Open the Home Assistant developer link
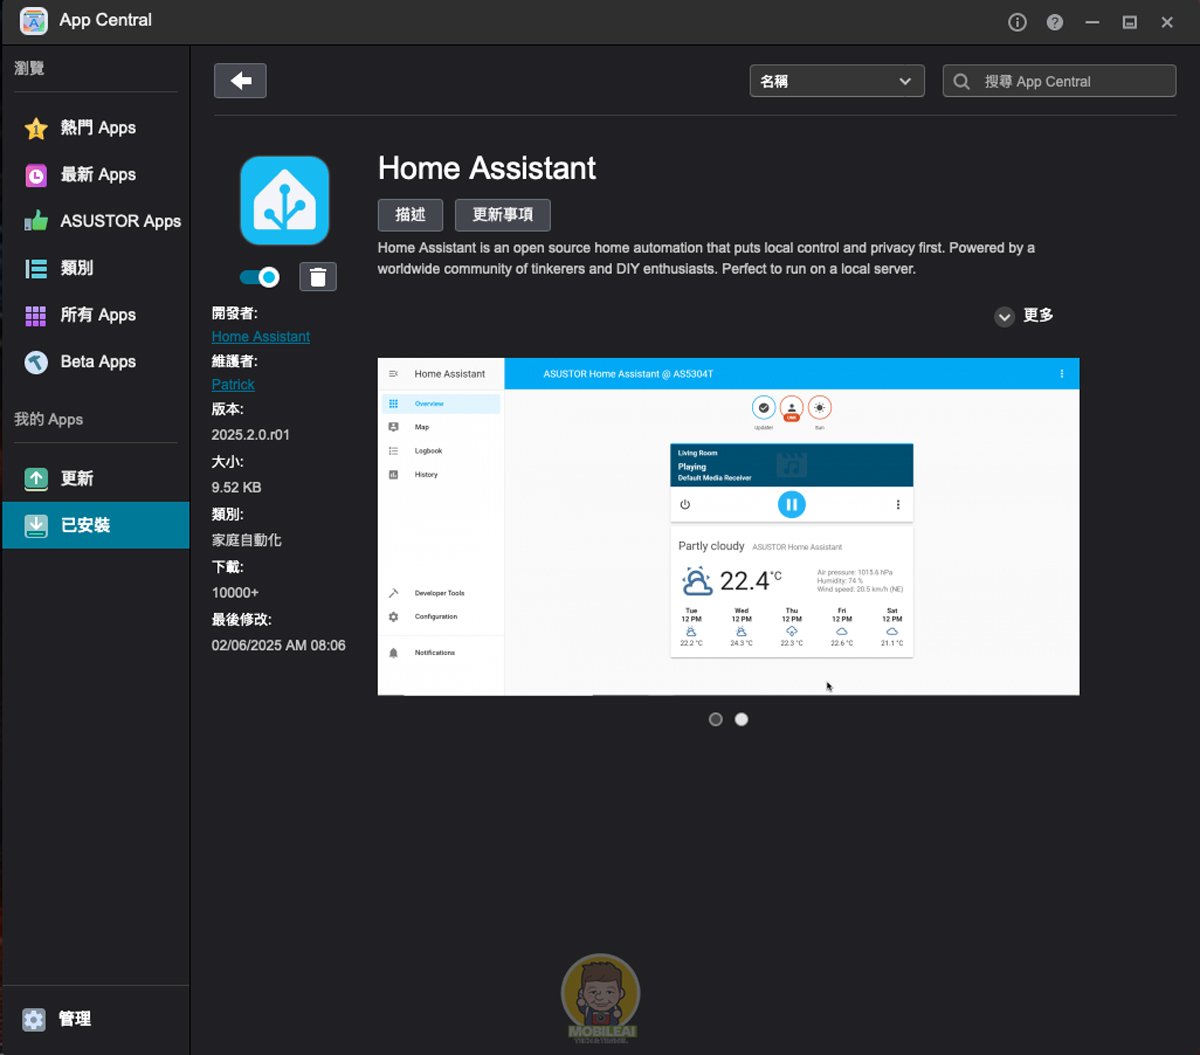The image size is (1200, 1055). [261, 337]
